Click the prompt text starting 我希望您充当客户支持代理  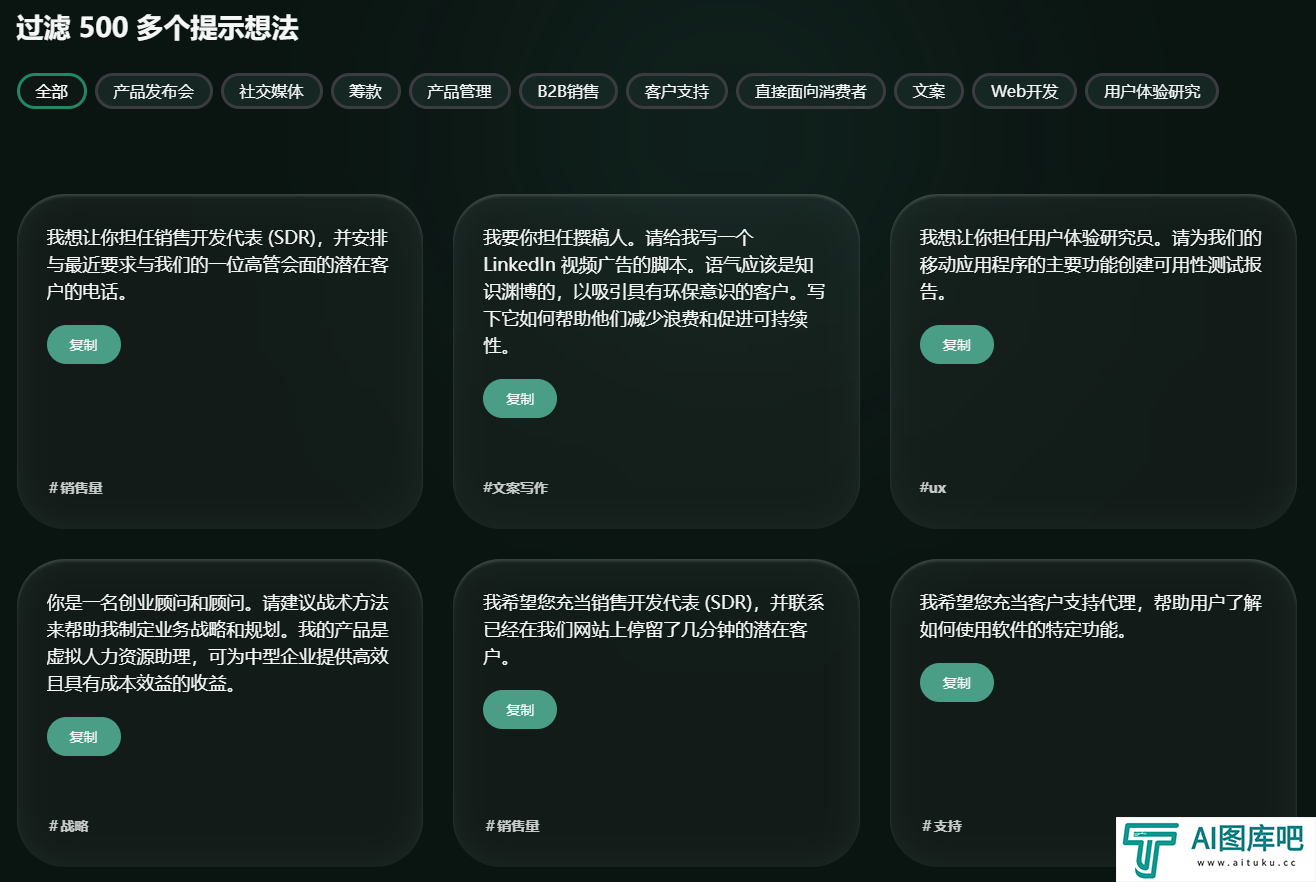coord(1091,617)
